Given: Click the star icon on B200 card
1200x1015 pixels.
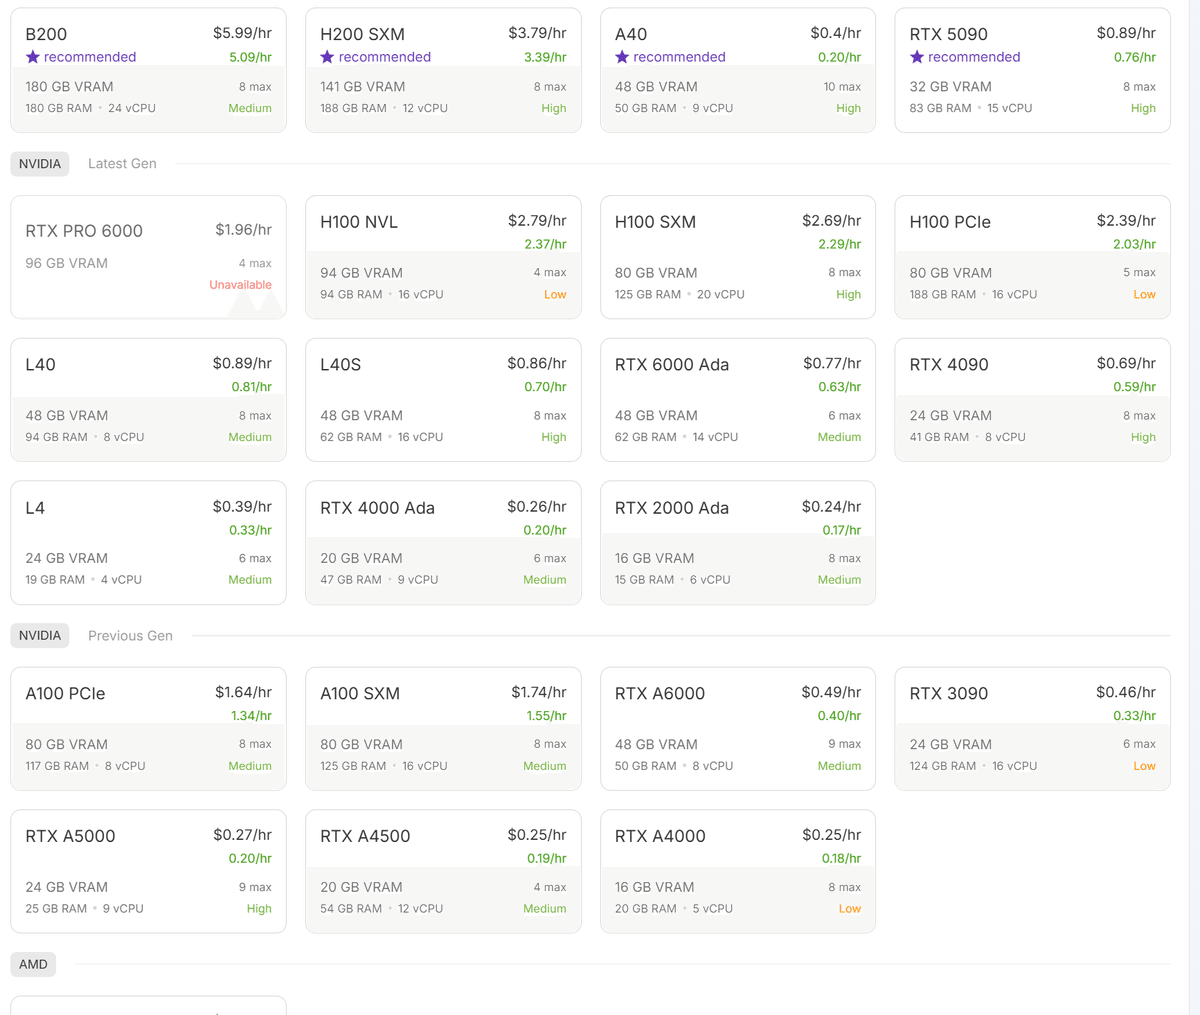Looking at the screenshot, I should pos(33,57).
